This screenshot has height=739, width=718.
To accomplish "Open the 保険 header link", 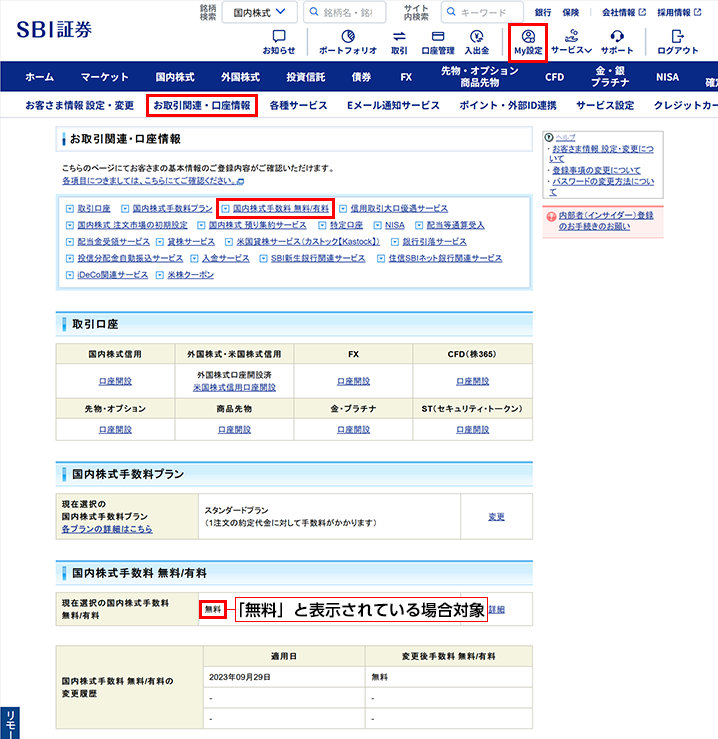I will [570, 13].
